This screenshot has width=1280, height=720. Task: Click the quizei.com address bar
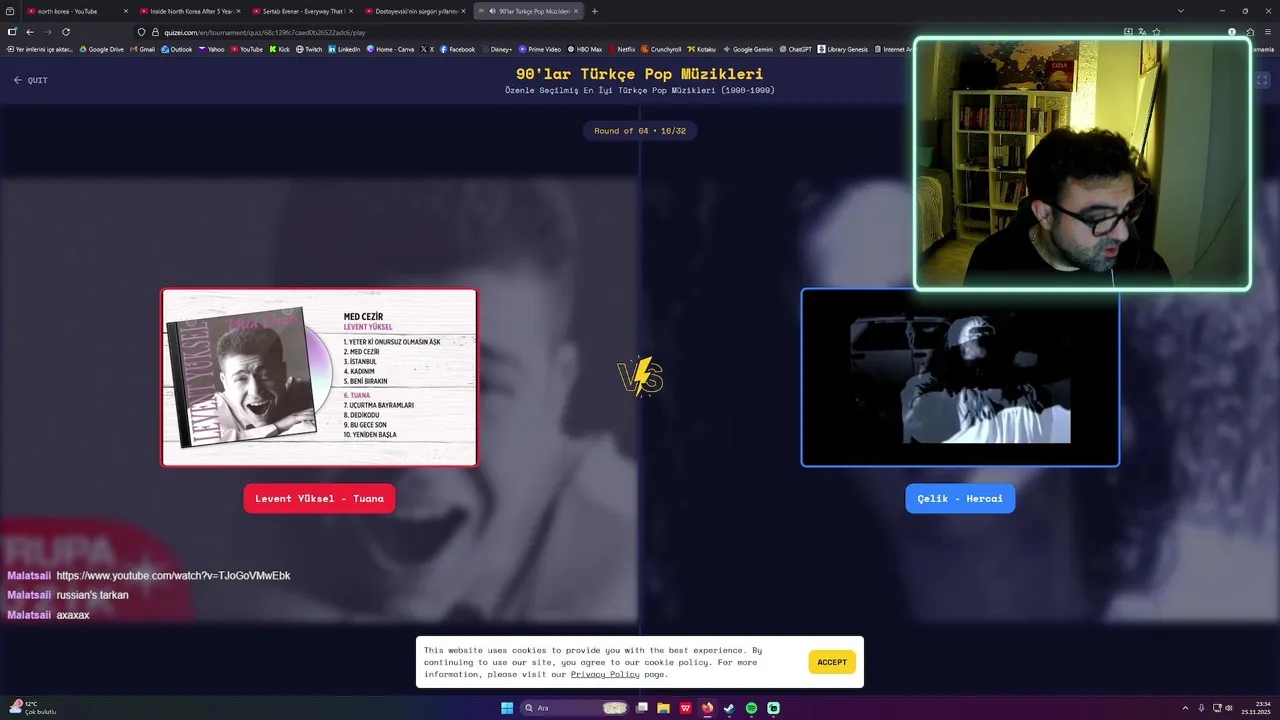(x=640, y=32)
